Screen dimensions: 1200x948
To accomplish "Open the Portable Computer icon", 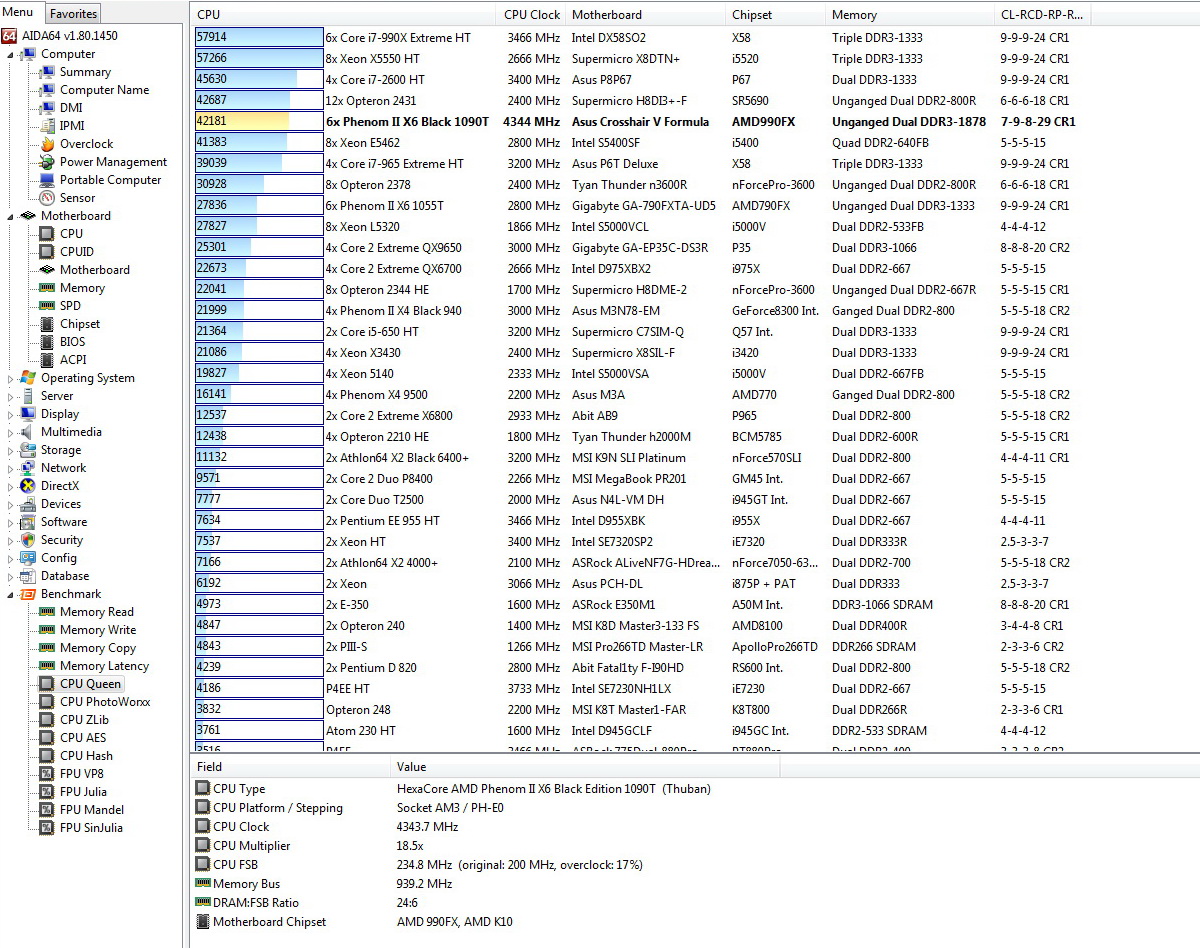I will point(47,180).
